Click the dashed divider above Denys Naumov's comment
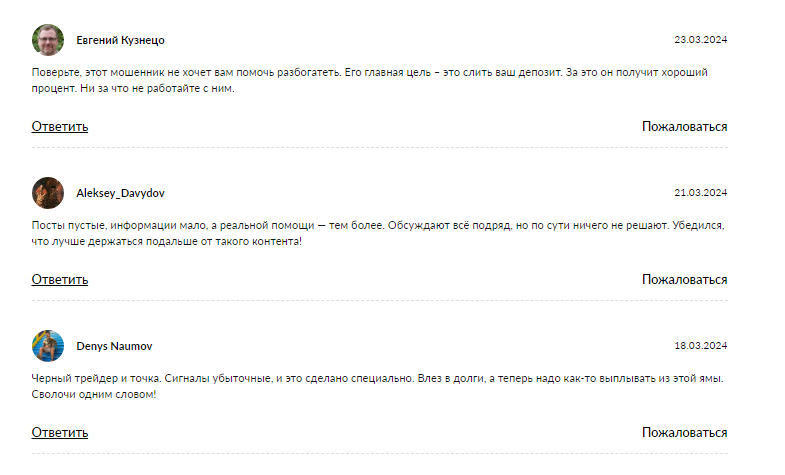 380,301
